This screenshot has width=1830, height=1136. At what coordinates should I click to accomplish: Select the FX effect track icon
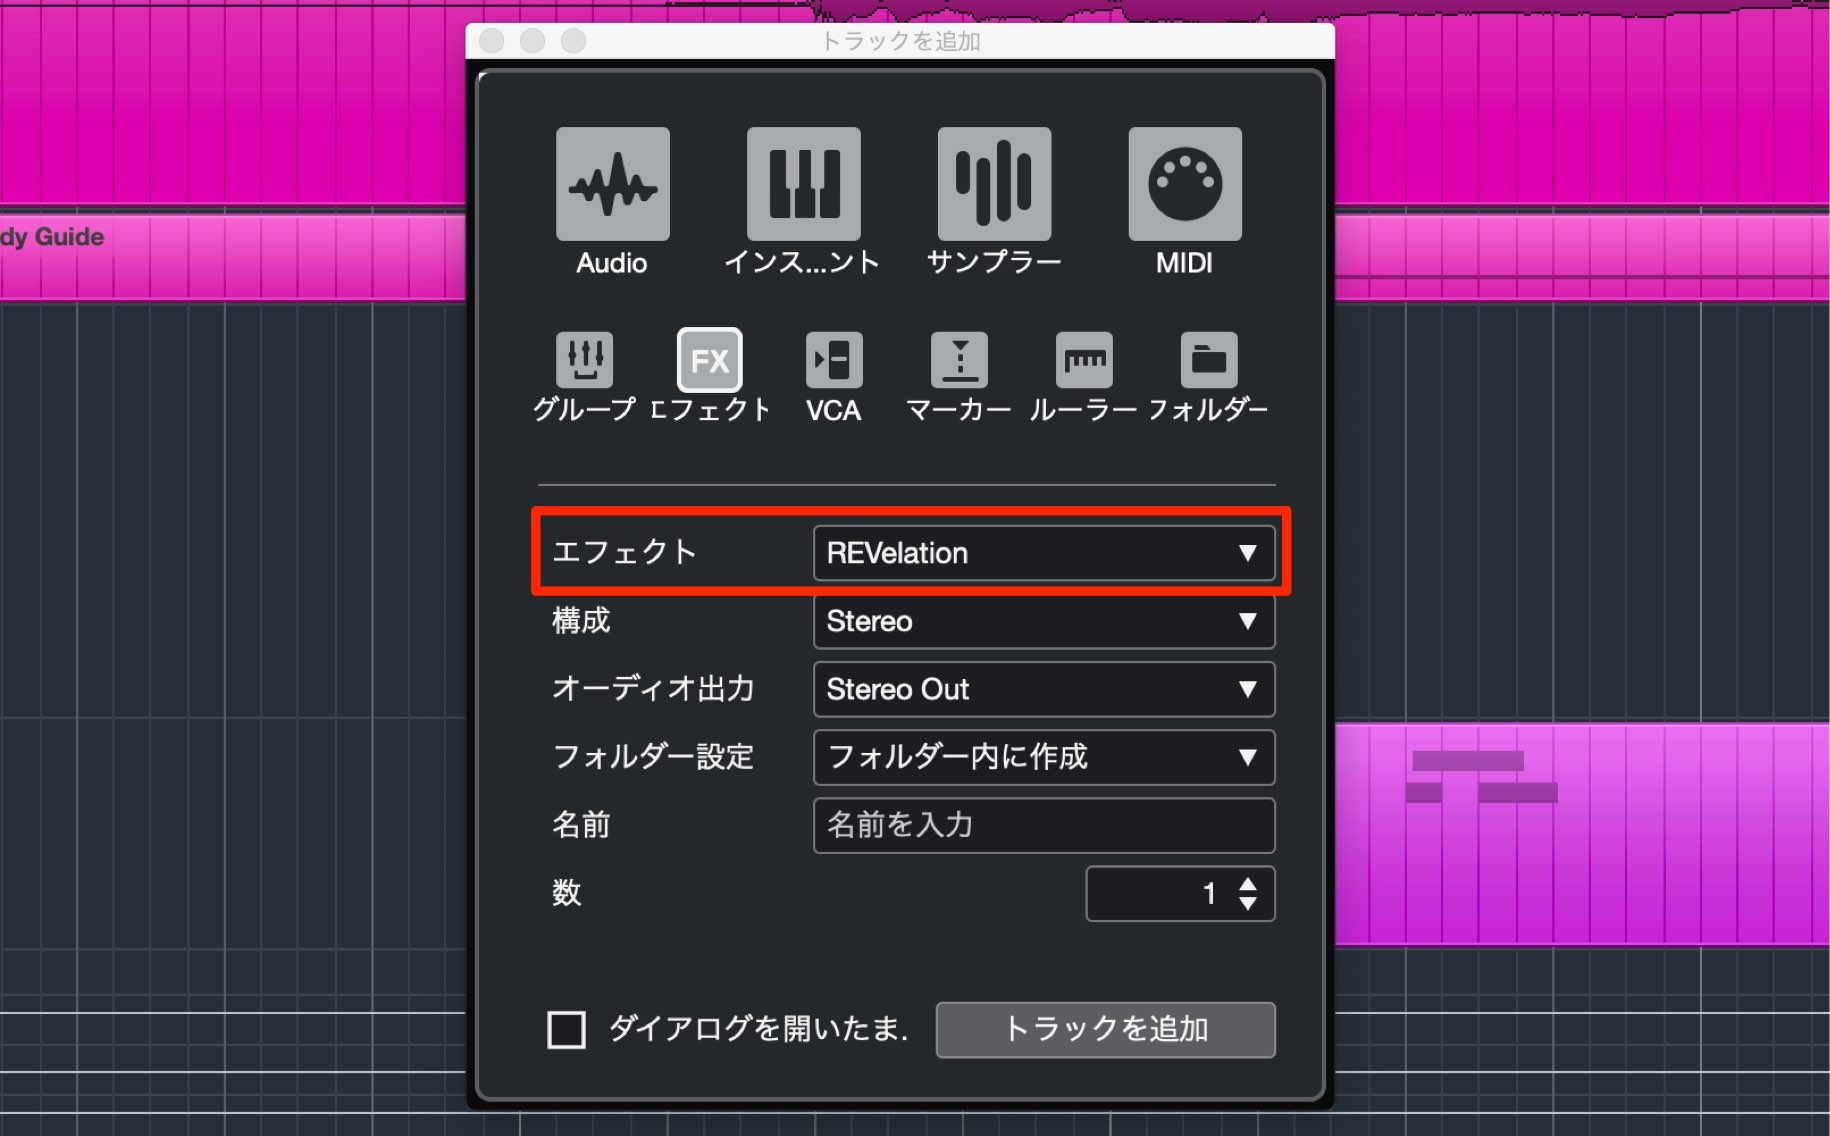pyautogui.click(x=709, y=360)
